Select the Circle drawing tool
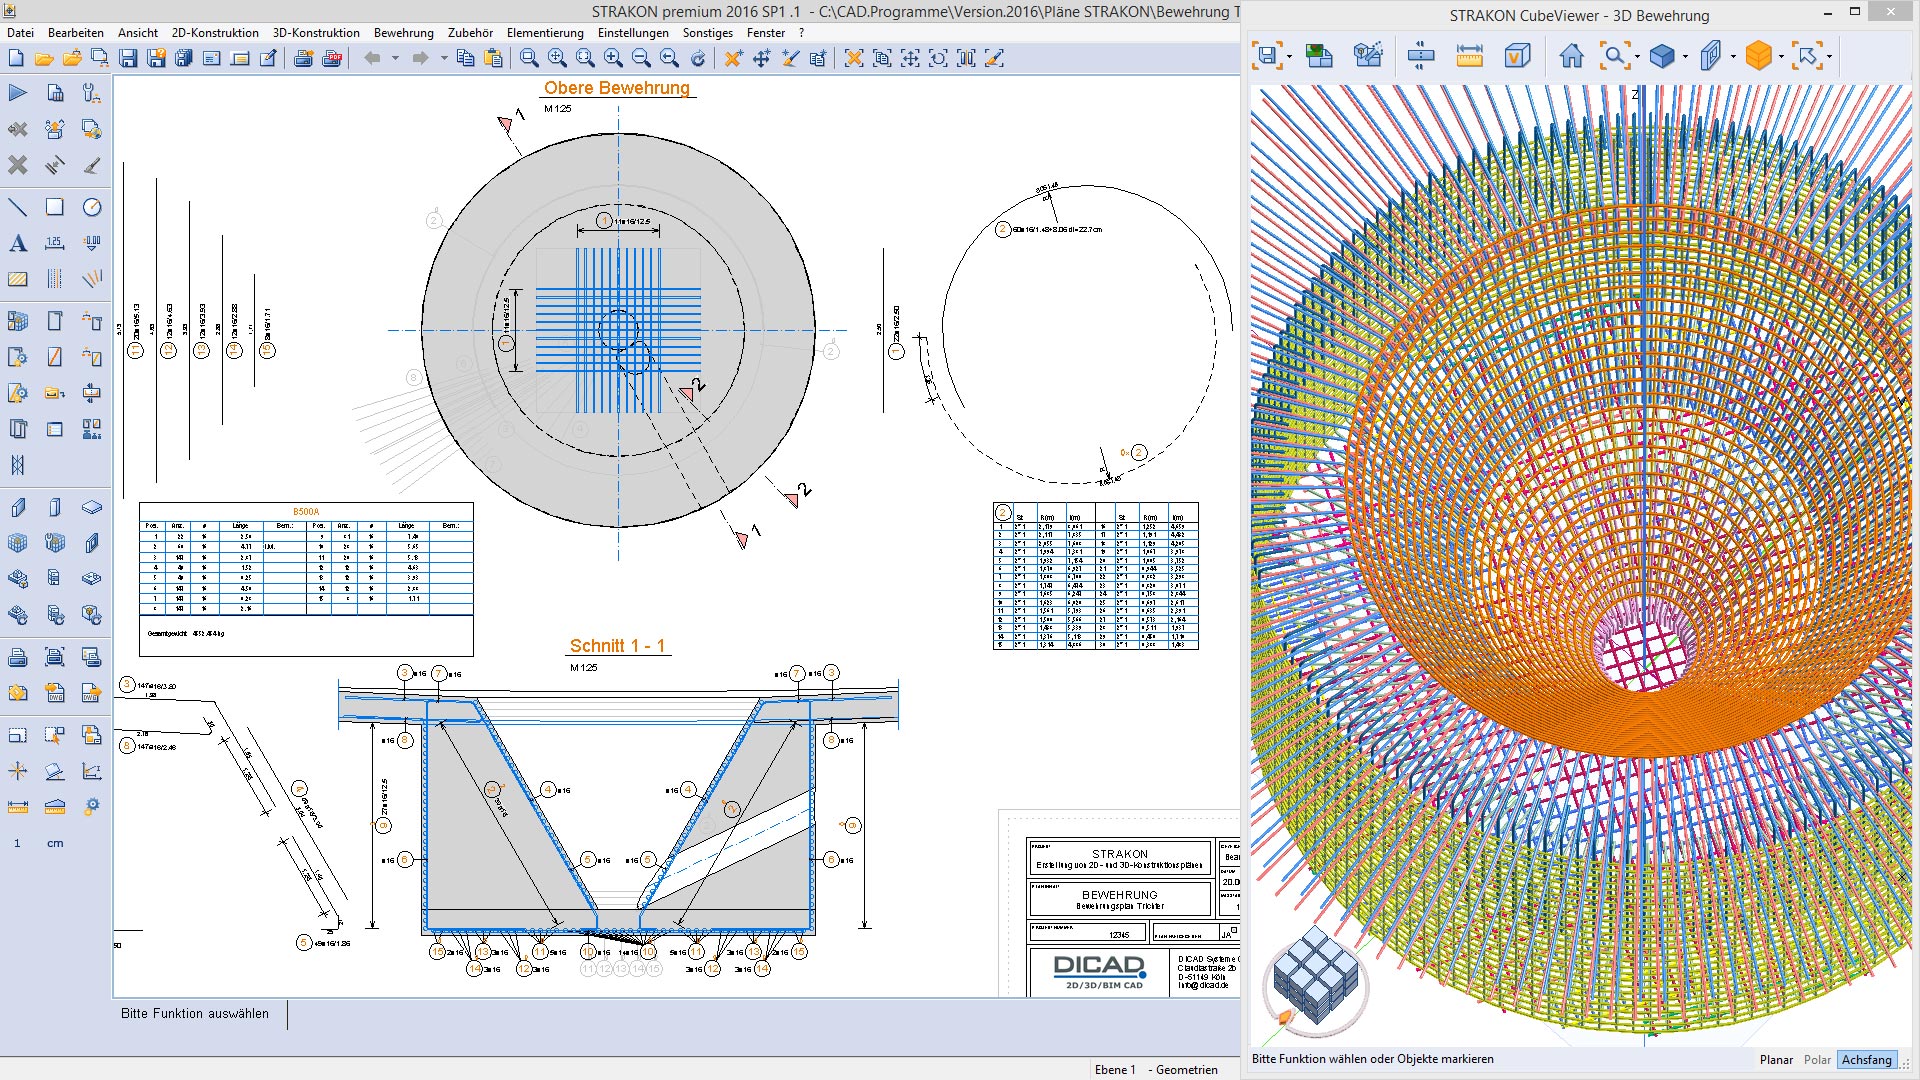This screenshot has height=1080, width=1920. point(92,207)
